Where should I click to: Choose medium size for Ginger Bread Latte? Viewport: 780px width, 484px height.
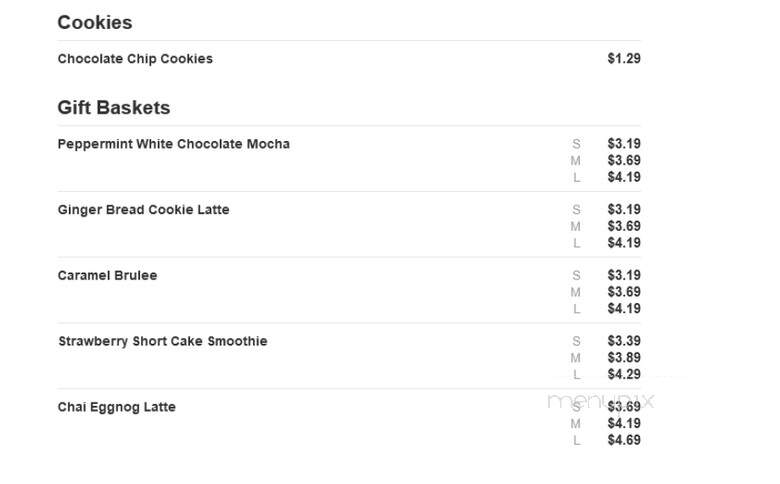(x=576, y=226)
